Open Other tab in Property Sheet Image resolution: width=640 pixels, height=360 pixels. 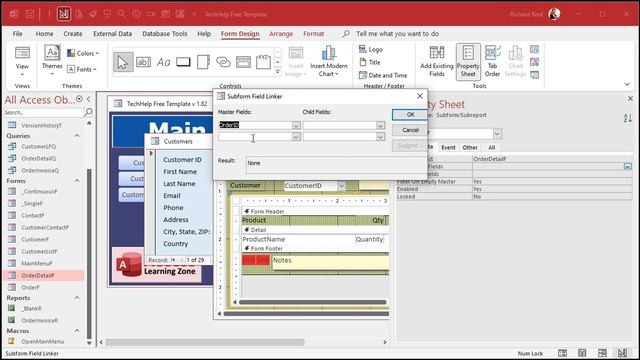coord(470,147)
